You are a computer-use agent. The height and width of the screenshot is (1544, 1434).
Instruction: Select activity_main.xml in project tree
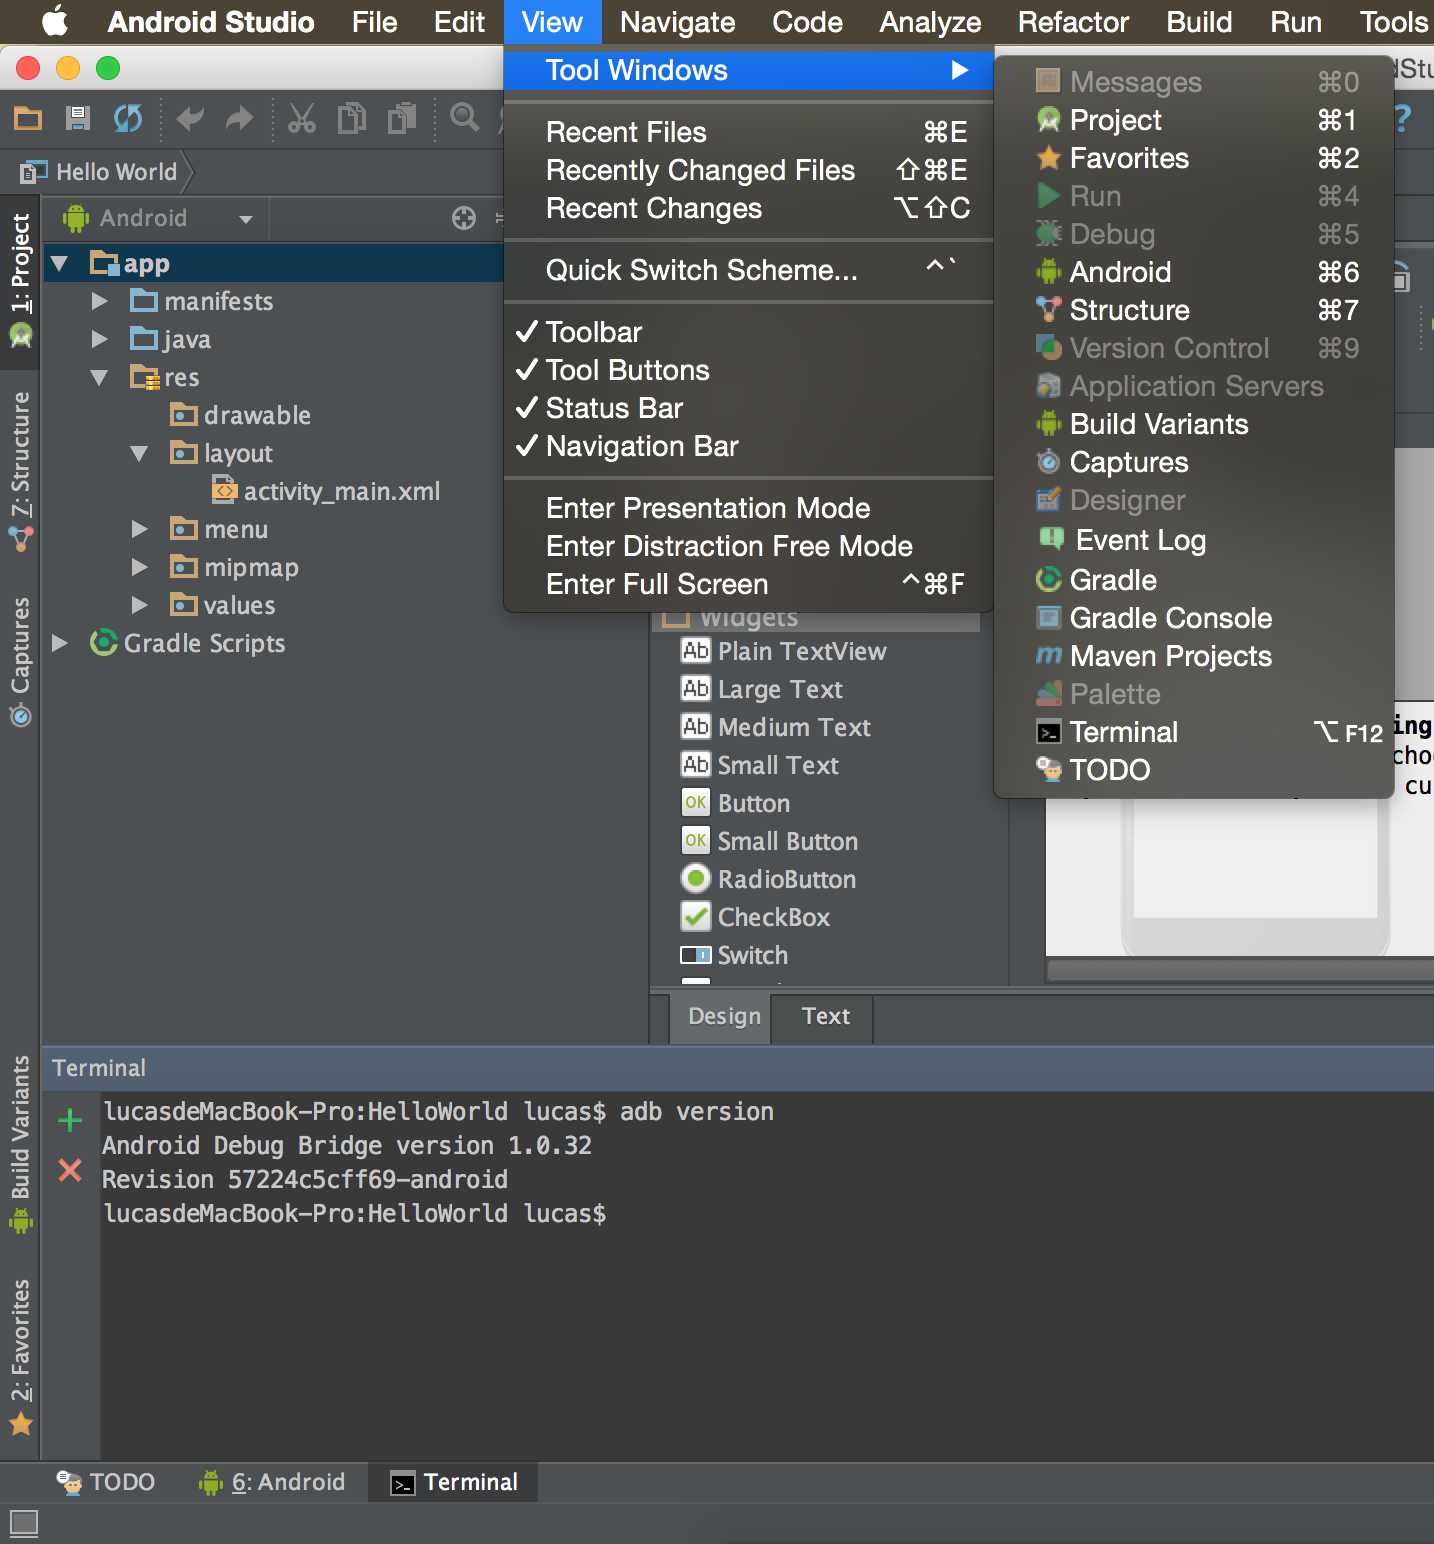point(327,491)
